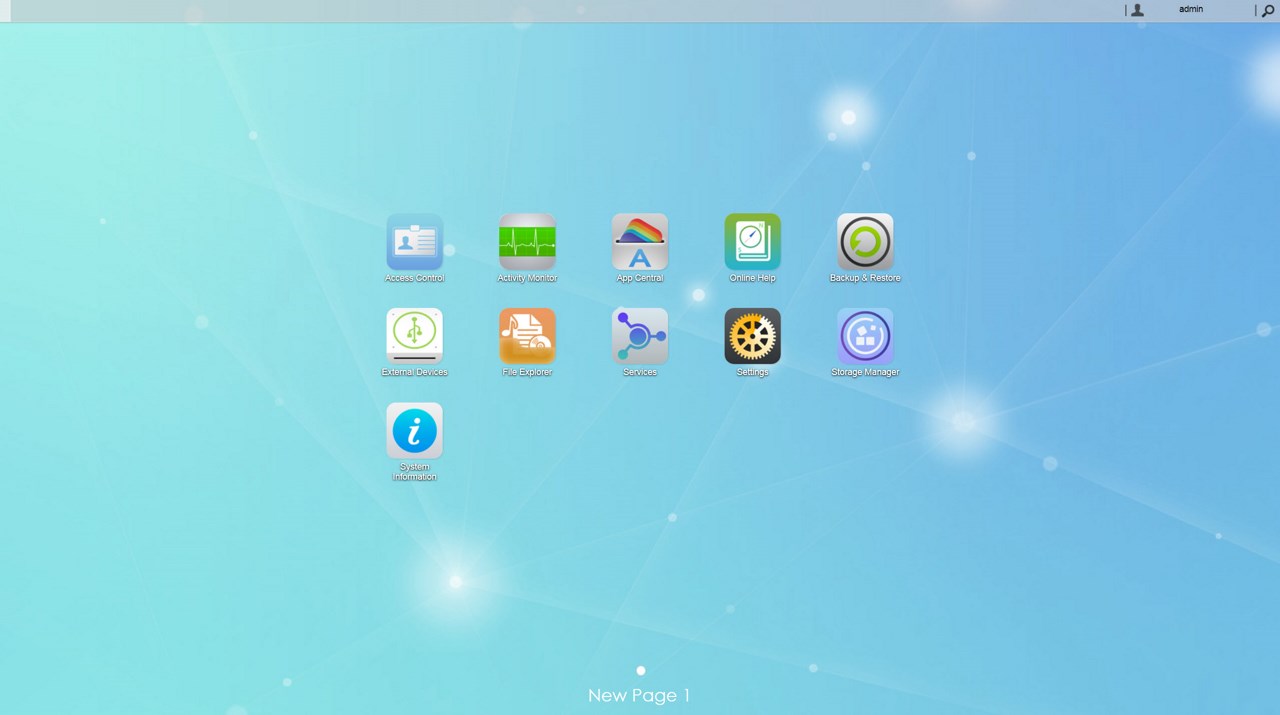Click the search magnifier icon

(x=1268, y=11)
